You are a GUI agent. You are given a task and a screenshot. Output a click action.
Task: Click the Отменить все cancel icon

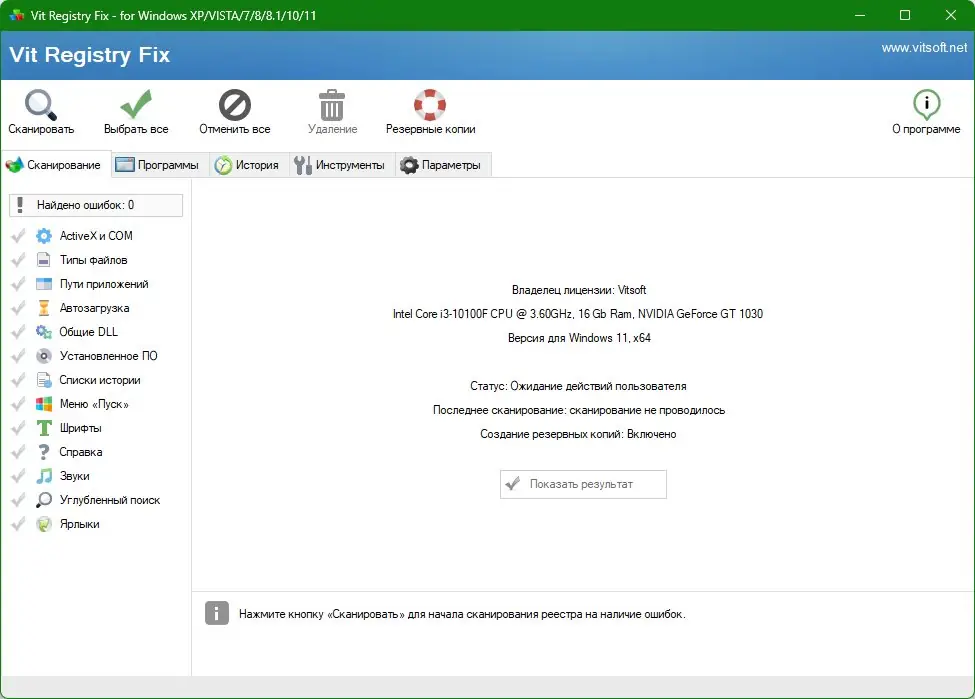point(233,103)
